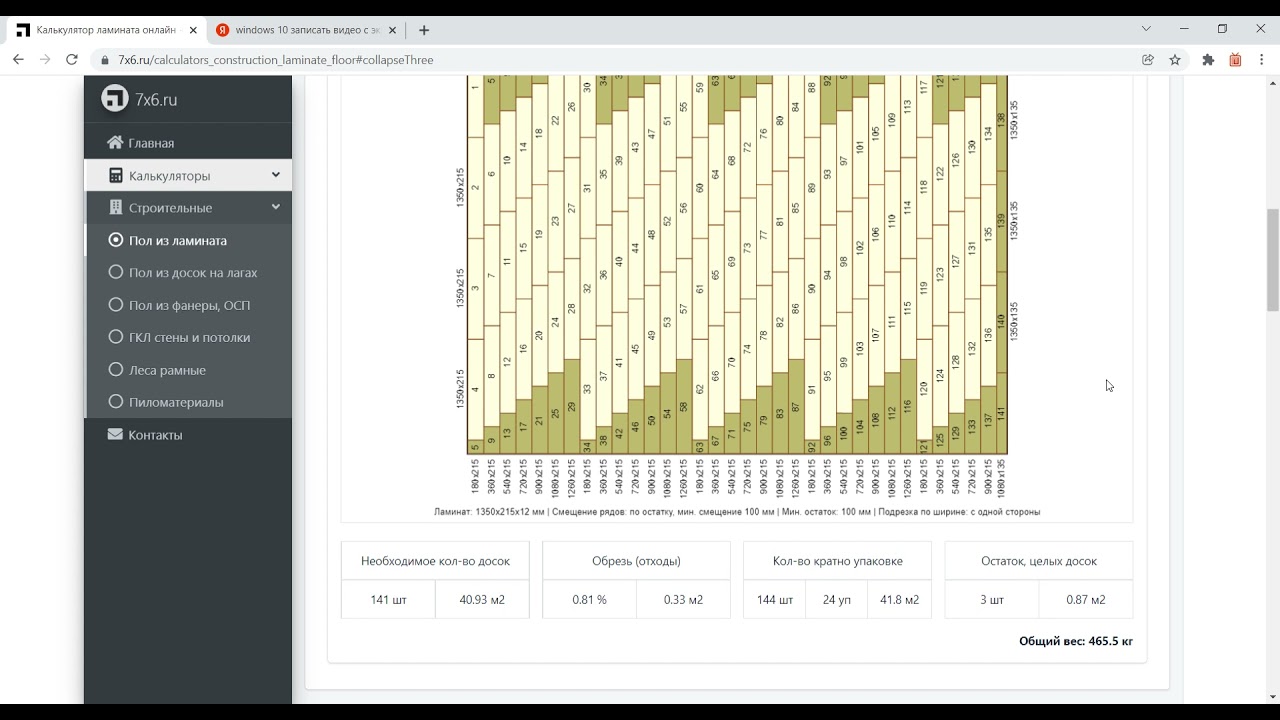Collapse the Строительные submenu chevron
The image size is (1280, 720).
click(275, 207)
